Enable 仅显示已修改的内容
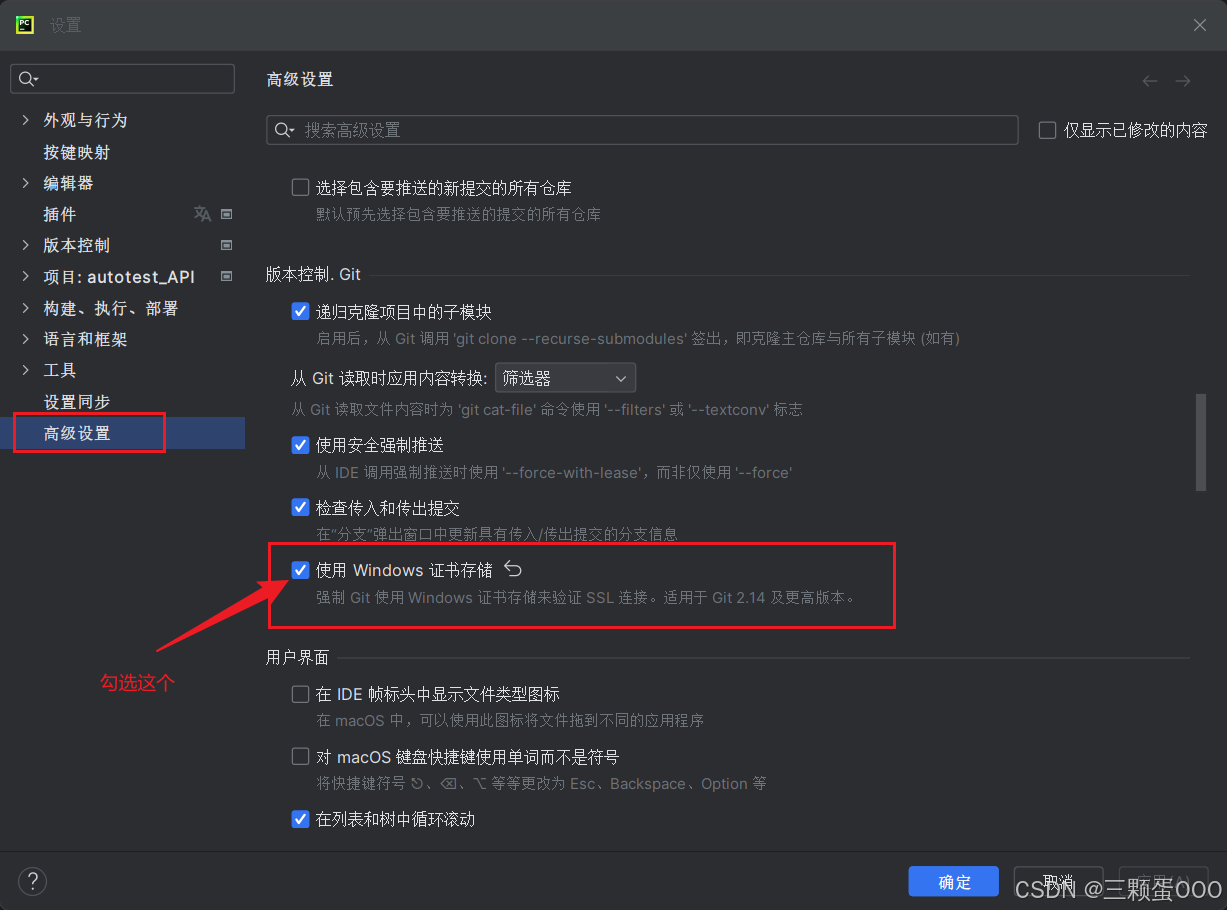 (x=1046, y=129)
